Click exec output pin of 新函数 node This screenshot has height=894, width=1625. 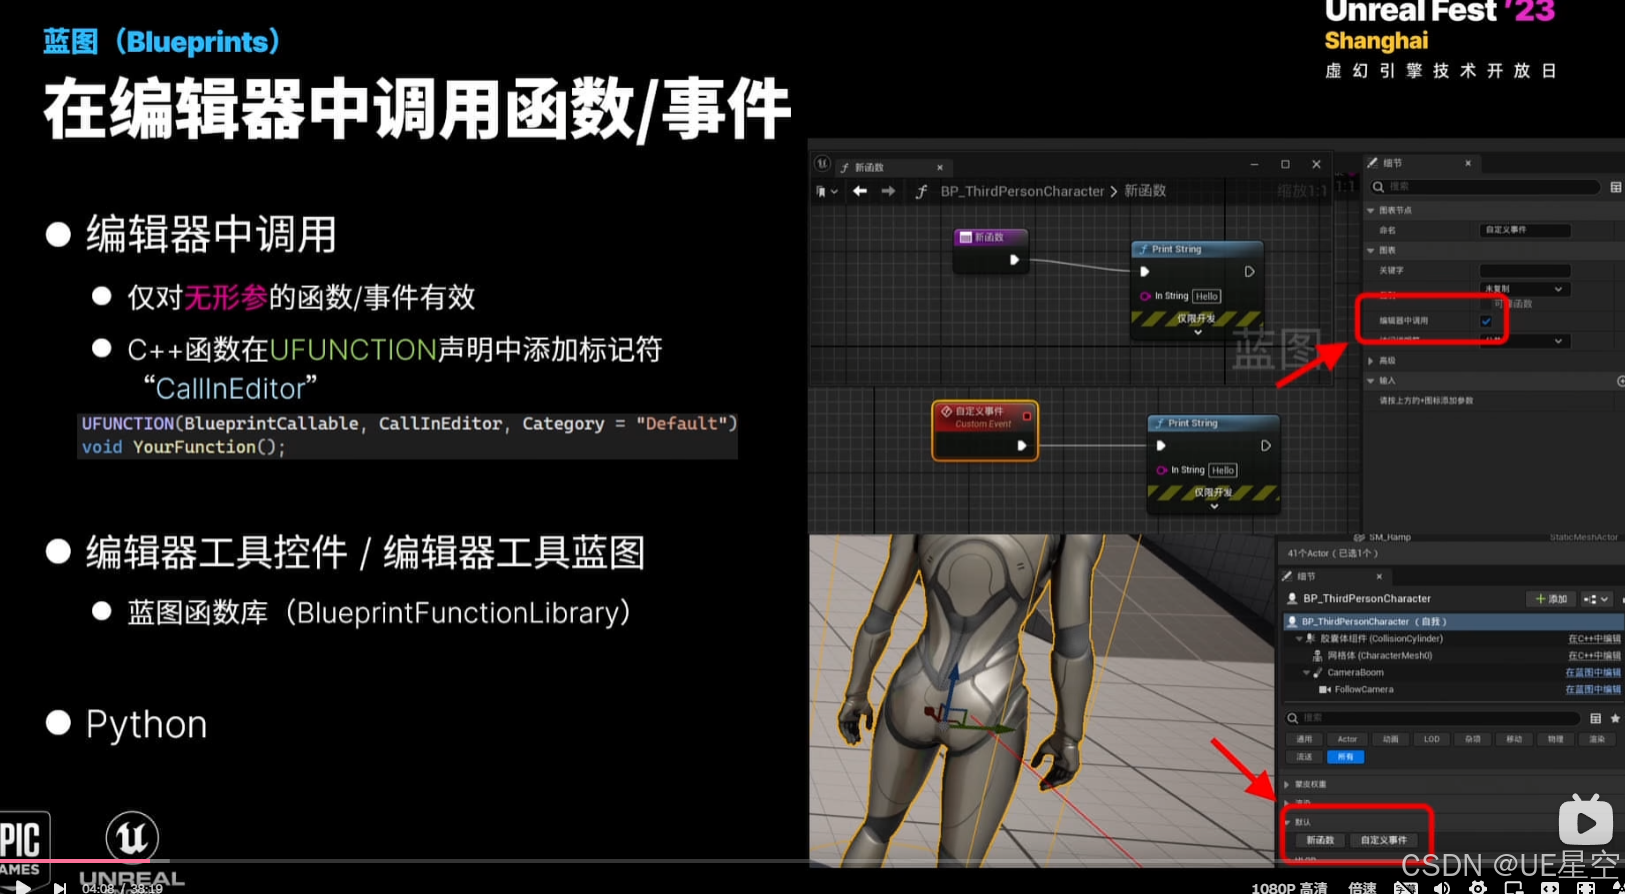(1014, 260)
